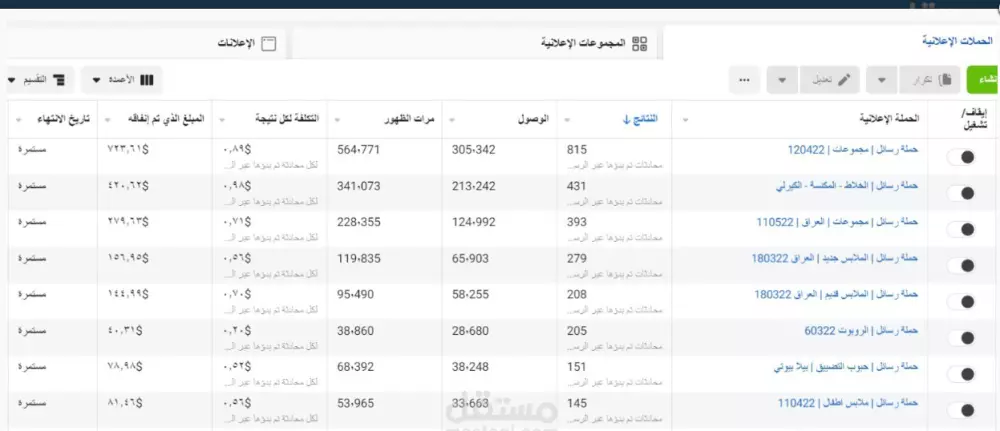Click the ad sets grid icon
This screenshot has width=1000, height=431.
click(640, 43)
